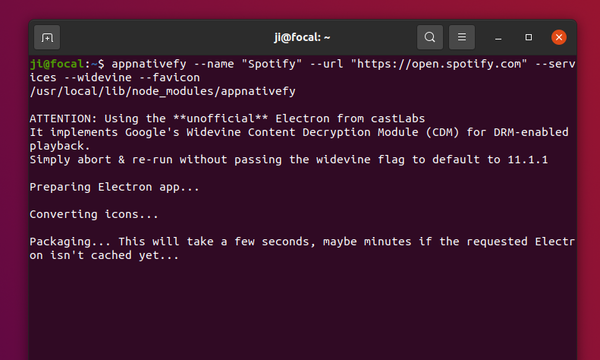The width and height of the screenshot is (600, 360).
Task: Click the **unofficial** word in the warning
Action: 220,119
